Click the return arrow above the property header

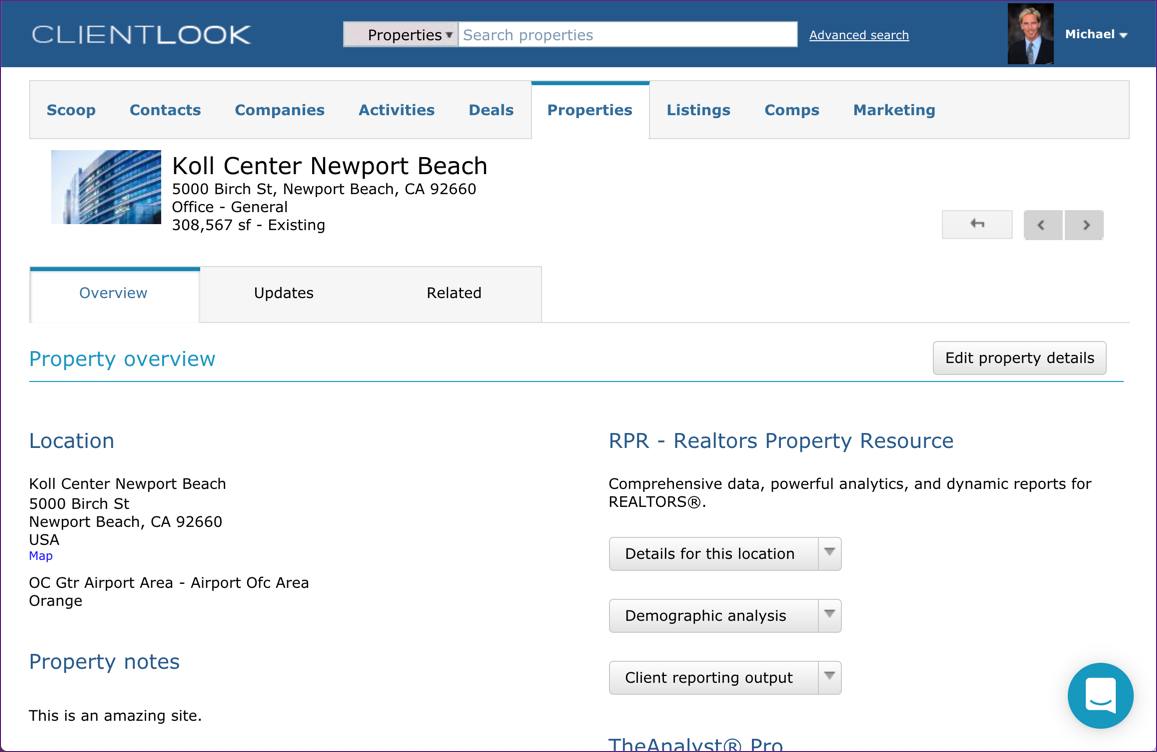coord(977,224)
